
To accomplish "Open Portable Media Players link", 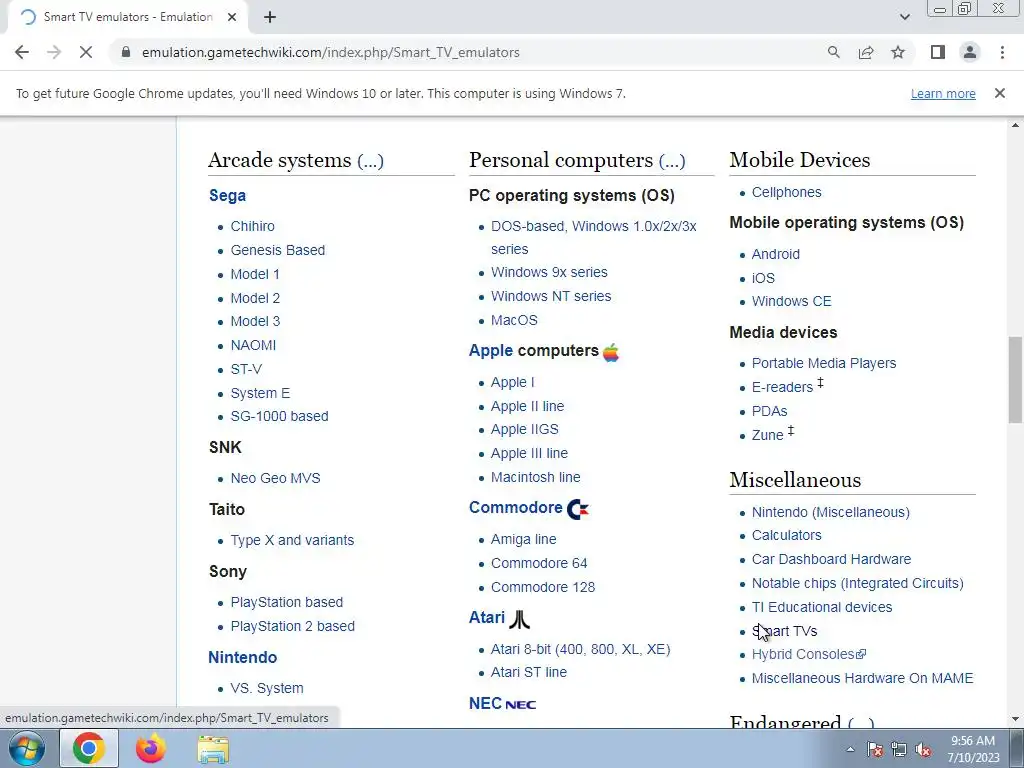I will click(x=824, y=363).
